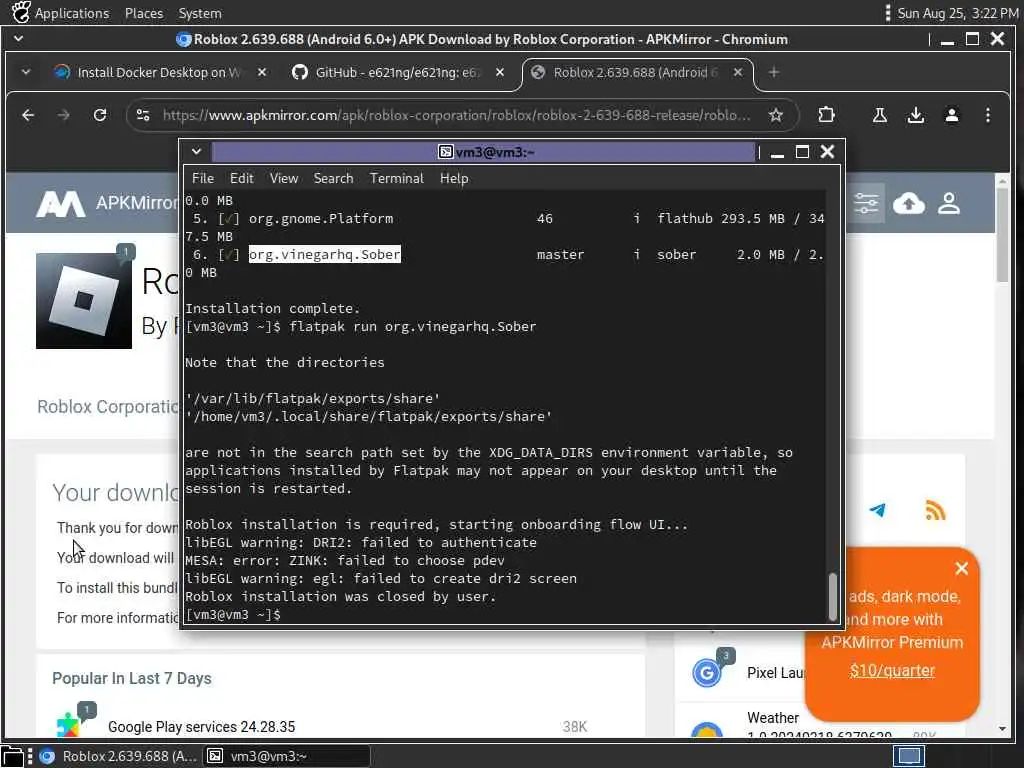The width and height of the screenshot is (1024, 768).
Task: Click the terminal shell prompt line
Action: pyautogui.click(x=232, y=615)
